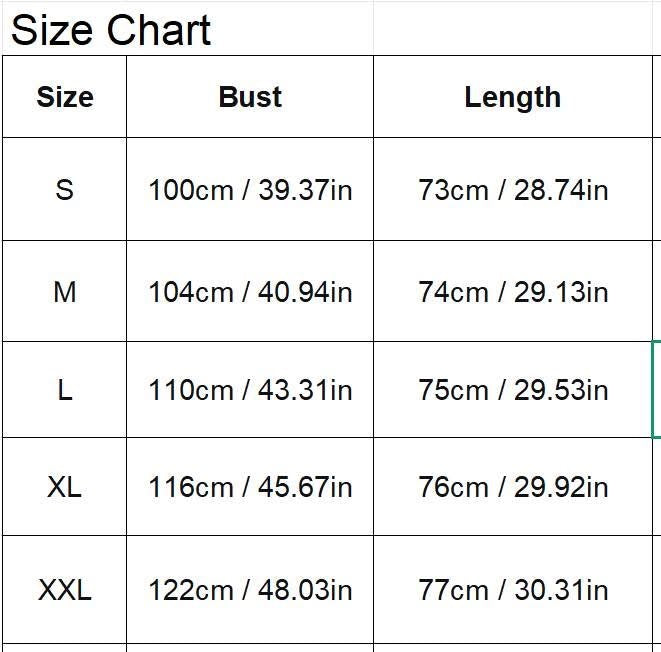661x652 pixels.
Task: Click the XL size cell
Action: click(x=64, y=487)
